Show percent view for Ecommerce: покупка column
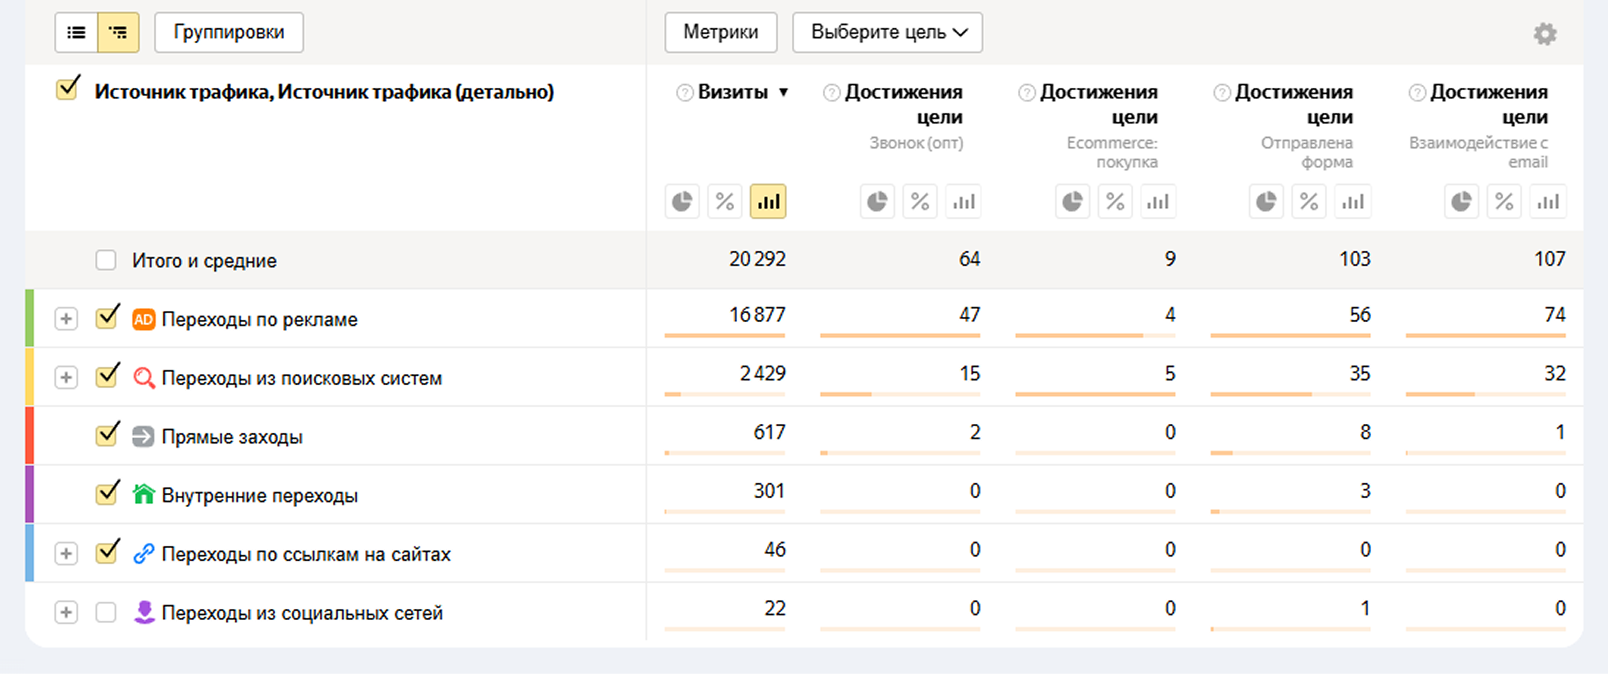 pos(1115,202)
